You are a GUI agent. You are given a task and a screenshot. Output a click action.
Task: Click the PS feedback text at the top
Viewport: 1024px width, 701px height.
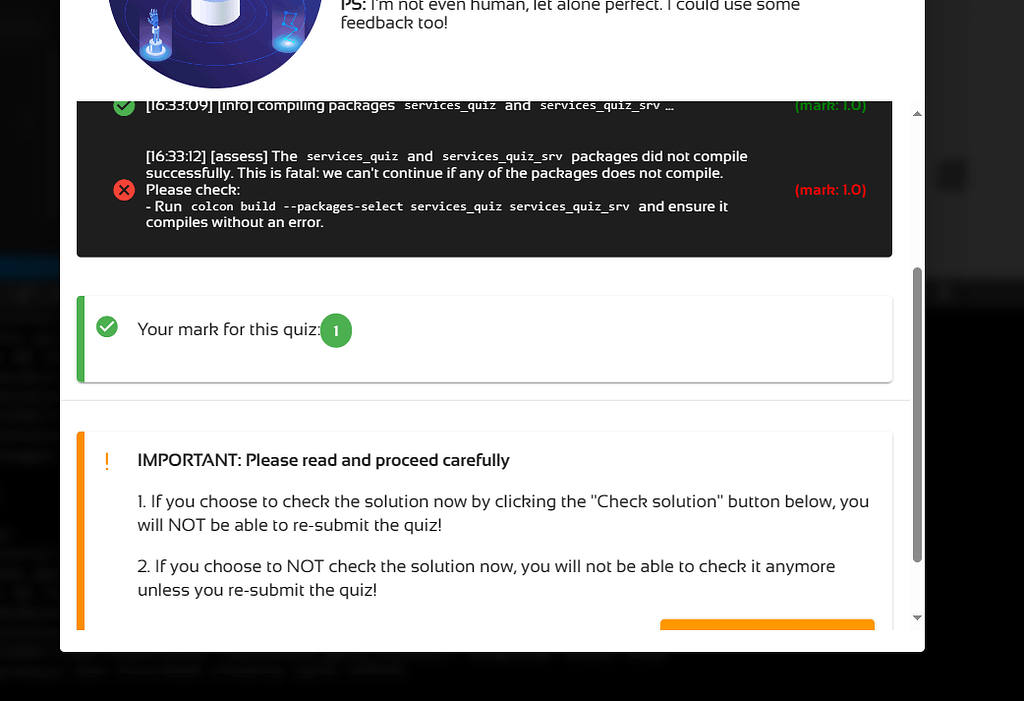point(570,14)
